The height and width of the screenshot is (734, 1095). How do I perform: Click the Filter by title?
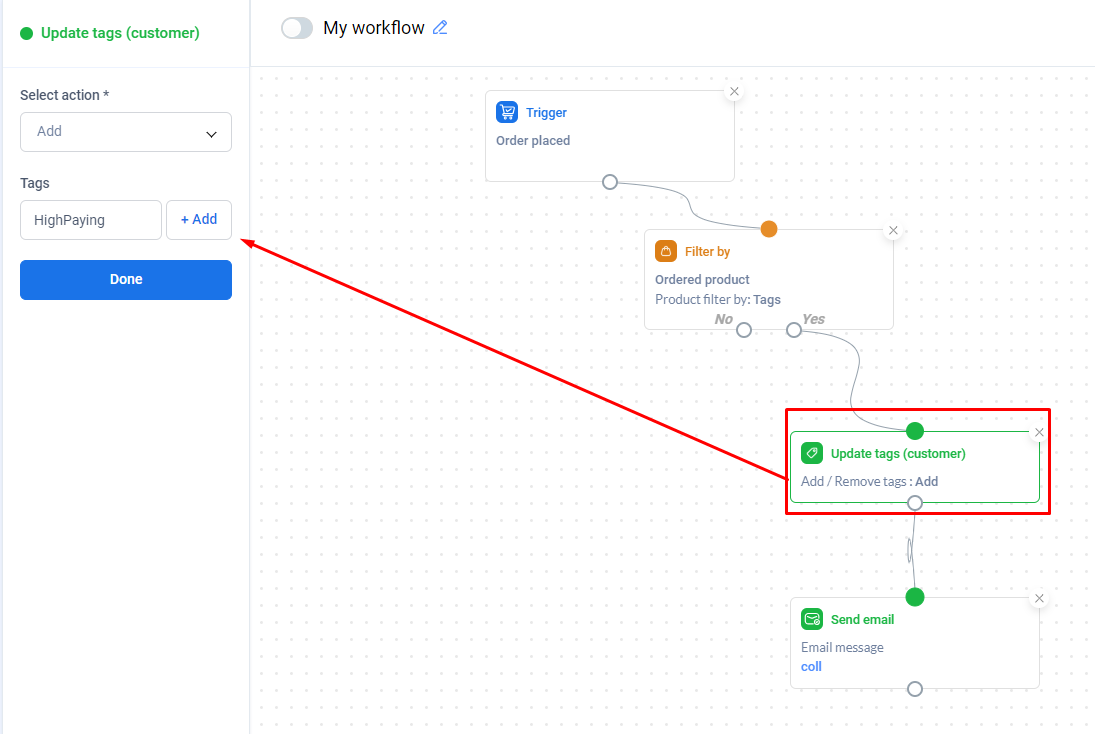(707, 251)
